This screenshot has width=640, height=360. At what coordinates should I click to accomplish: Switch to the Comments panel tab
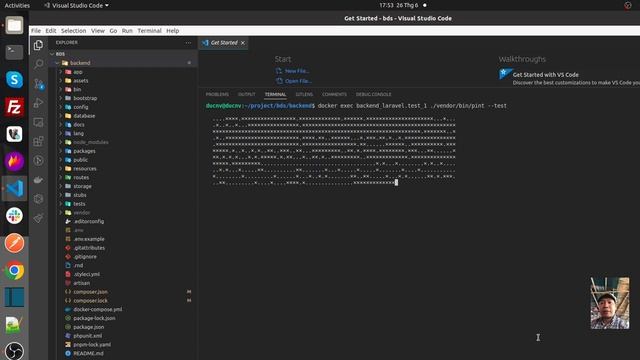334,94
